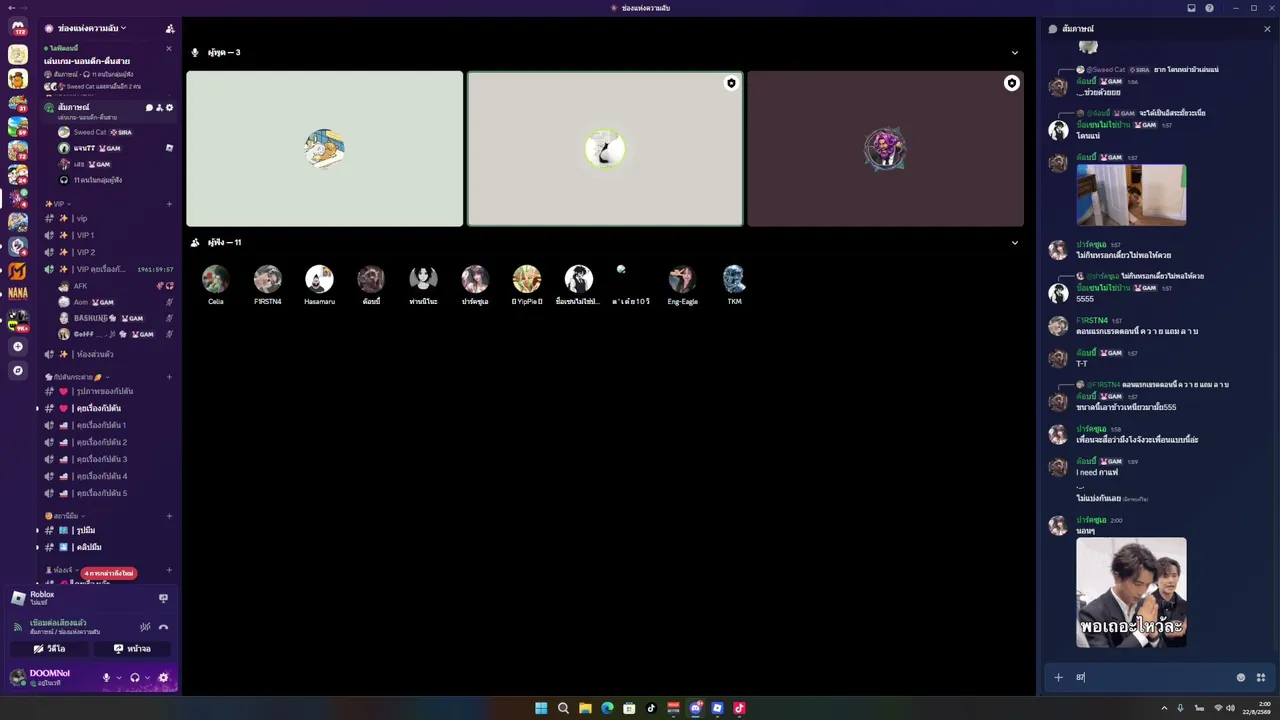1280x720 pixels.
Task: Disconnect from the voice call
Action: click(x=163, y=627)
